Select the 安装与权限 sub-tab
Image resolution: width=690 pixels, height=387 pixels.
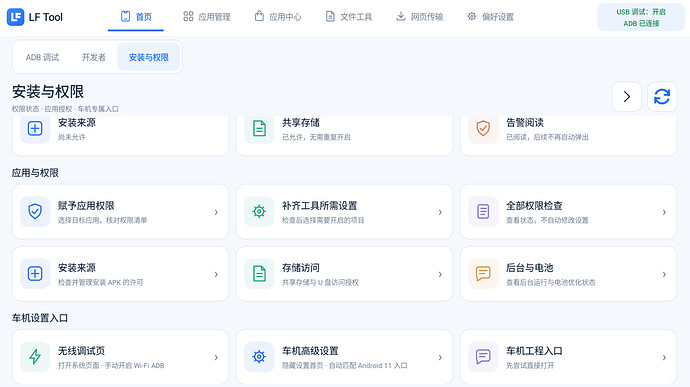(149, 57)
